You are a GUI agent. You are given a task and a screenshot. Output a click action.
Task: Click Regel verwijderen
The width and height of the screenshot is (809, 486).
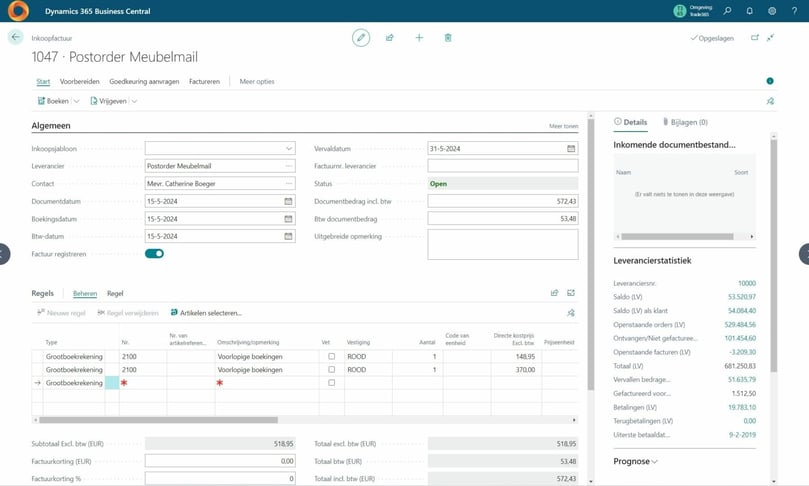click(x=128, y=313)
